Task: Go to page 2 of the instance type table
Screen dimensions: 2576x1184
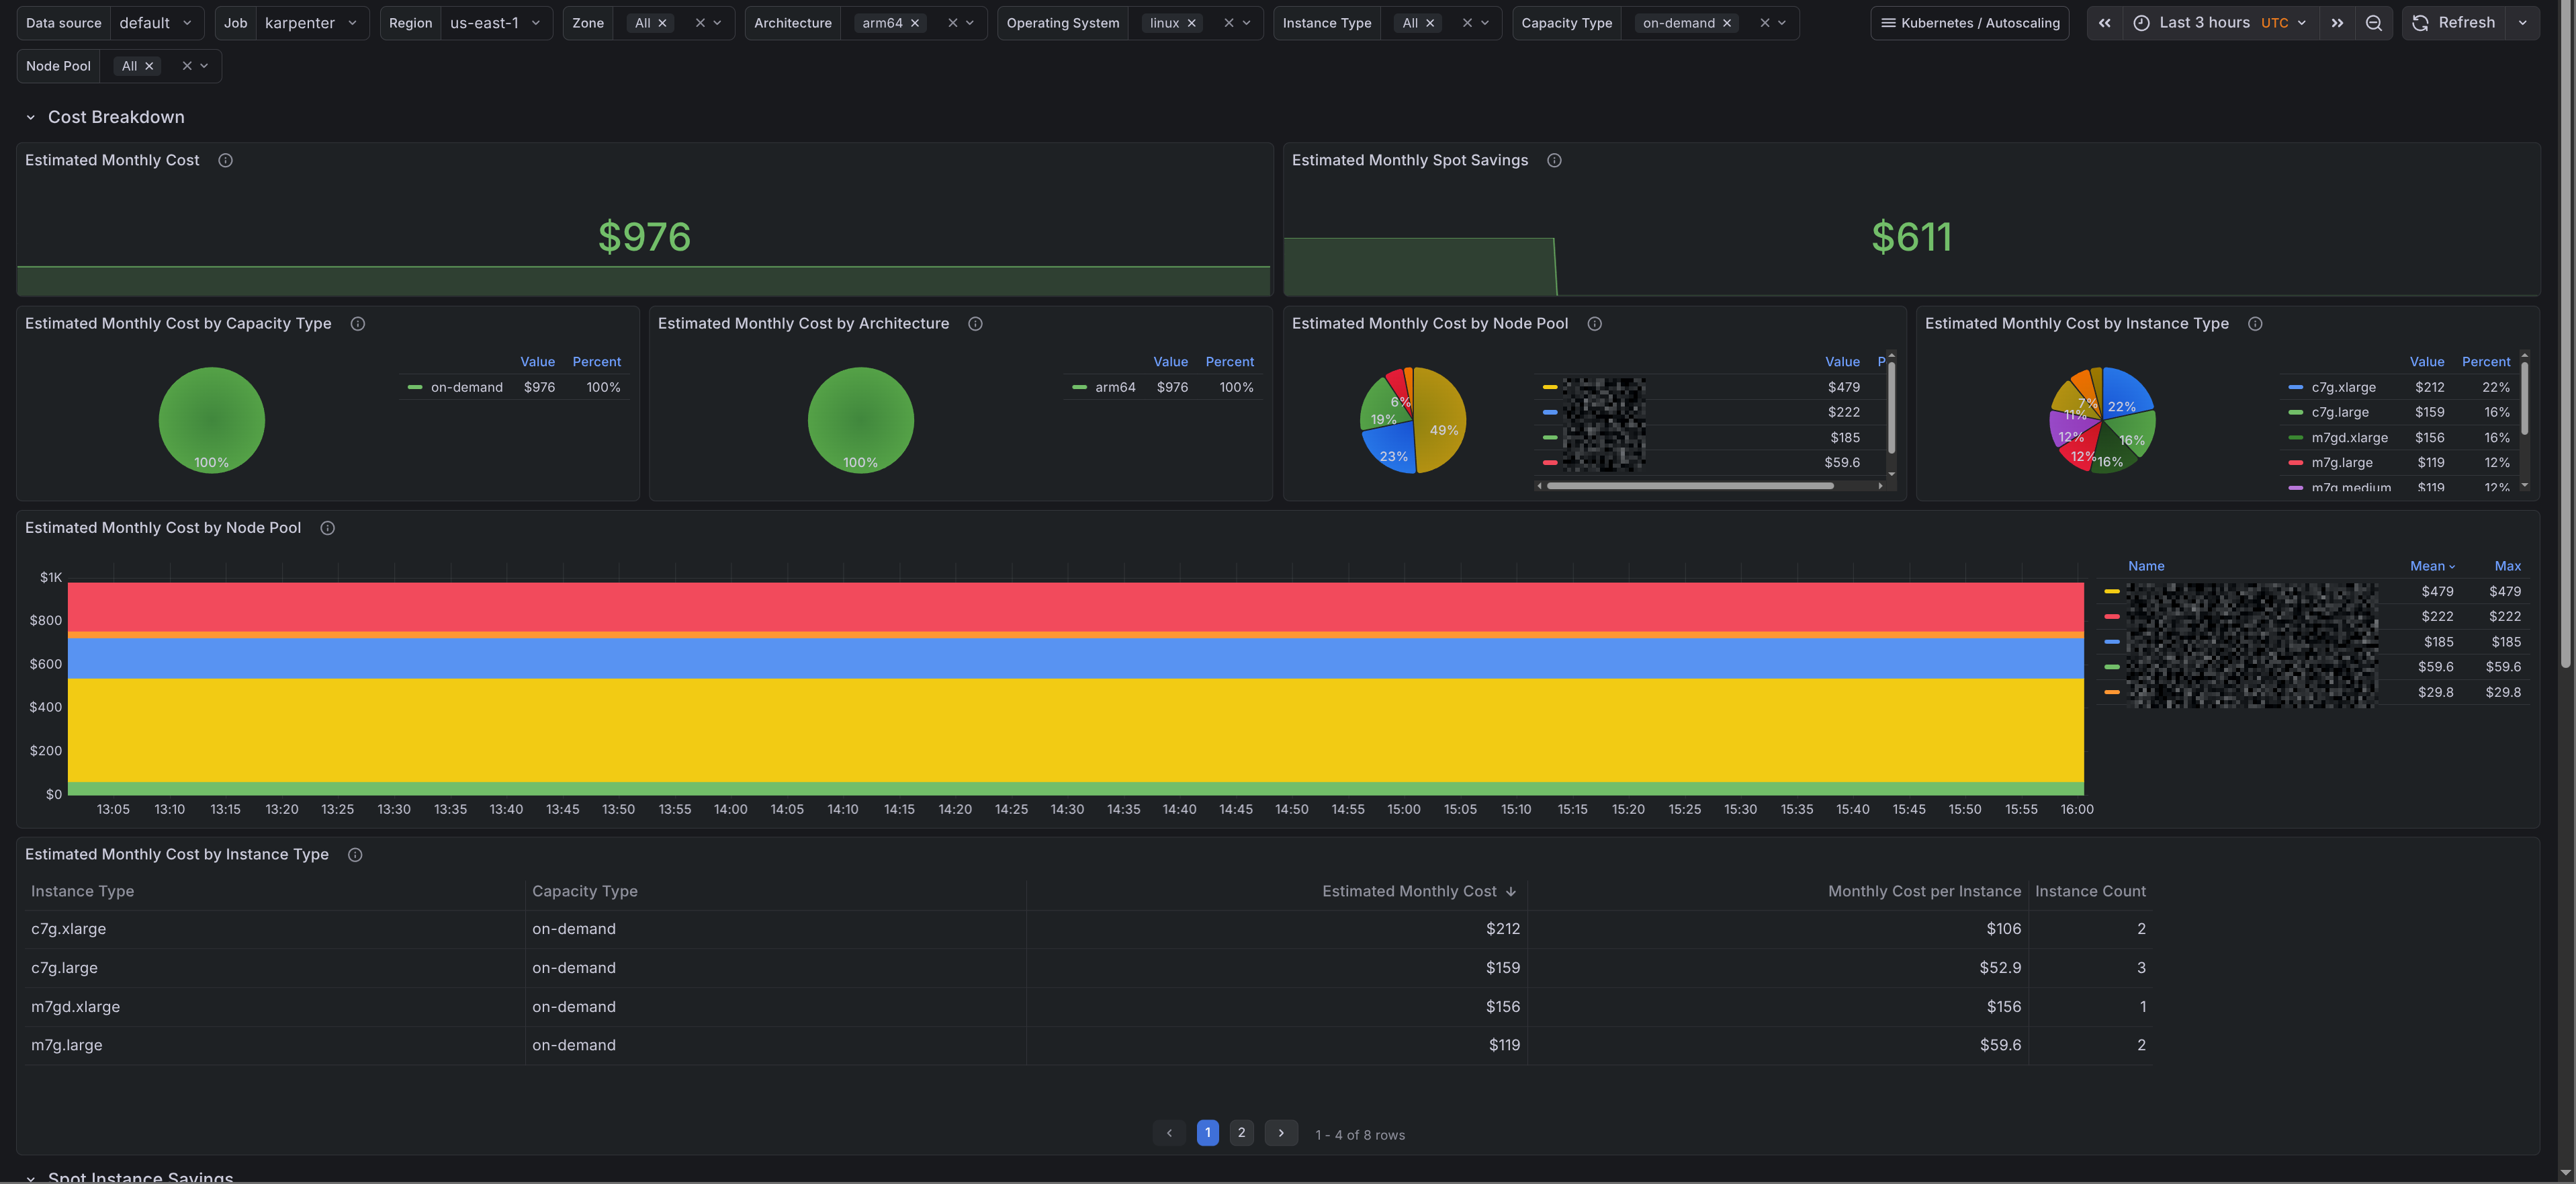Action: tap(1241, 1133)
